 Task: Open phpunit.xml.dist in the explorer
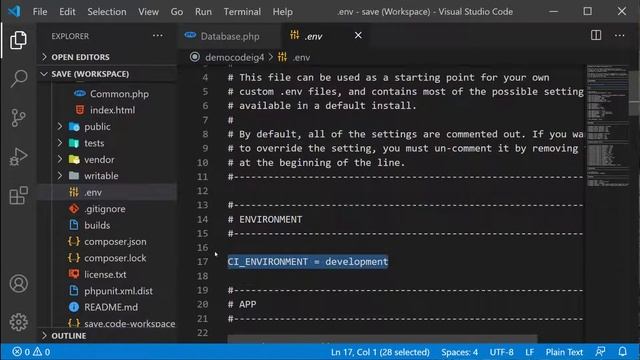118,291
